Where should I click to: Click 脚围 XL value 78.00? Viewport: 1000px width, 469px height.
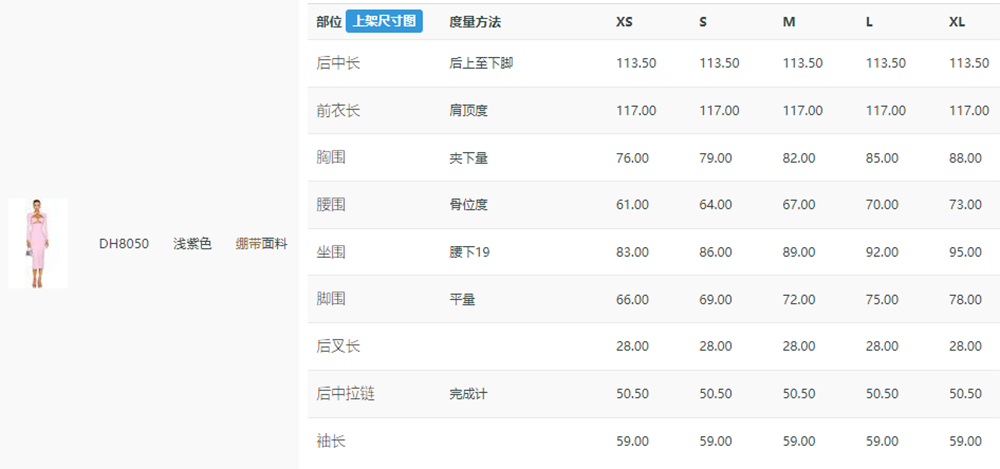coord(966,299)
